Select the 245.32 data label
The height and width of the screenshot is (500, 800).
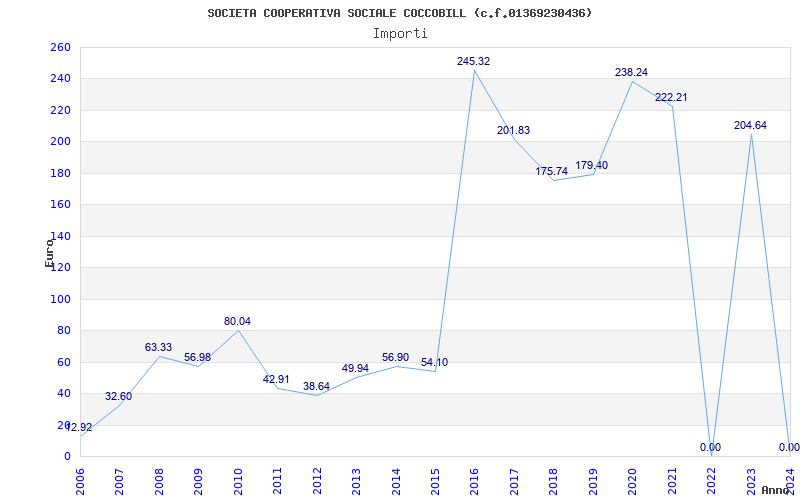point(473,61)
